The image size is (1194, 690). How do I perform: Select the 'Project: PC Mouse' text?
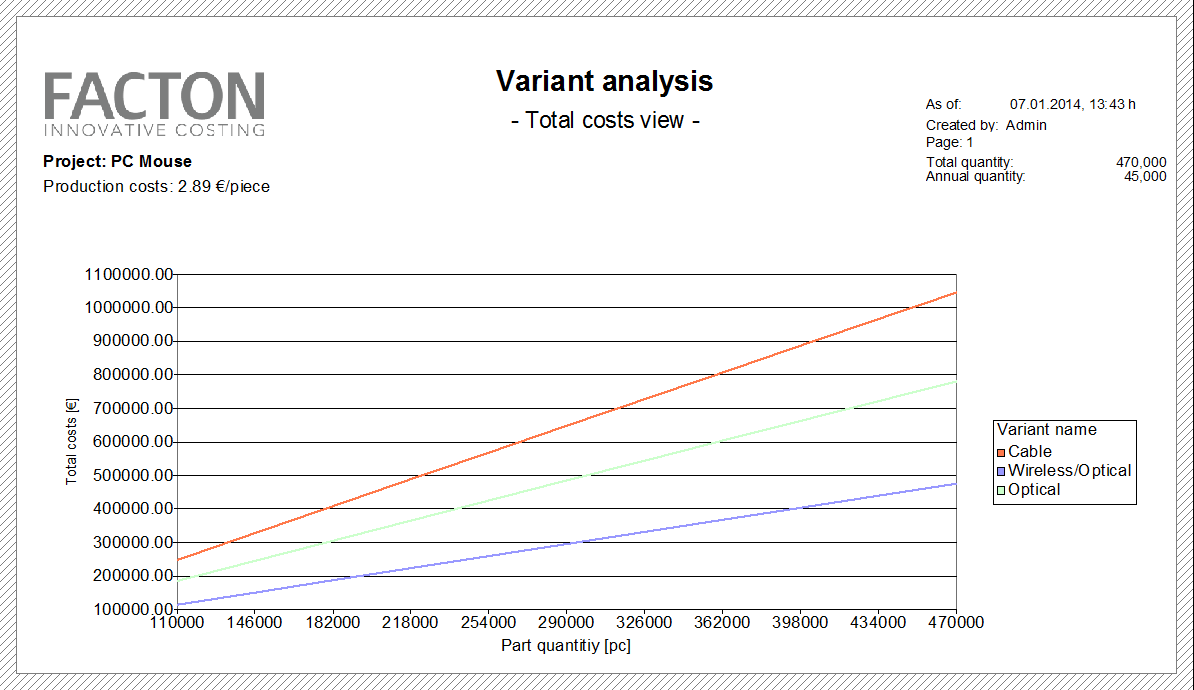pyautogui.click(x=118, y=162)
